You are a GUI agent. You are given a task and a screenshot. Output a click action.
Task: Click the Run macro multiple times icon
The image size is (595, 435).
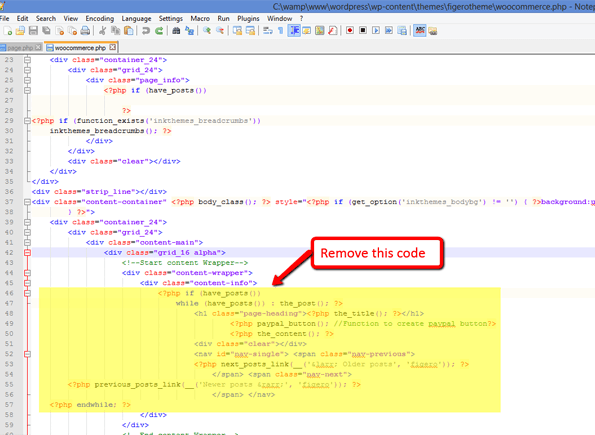pyautogui.click(x=389, y=30)
